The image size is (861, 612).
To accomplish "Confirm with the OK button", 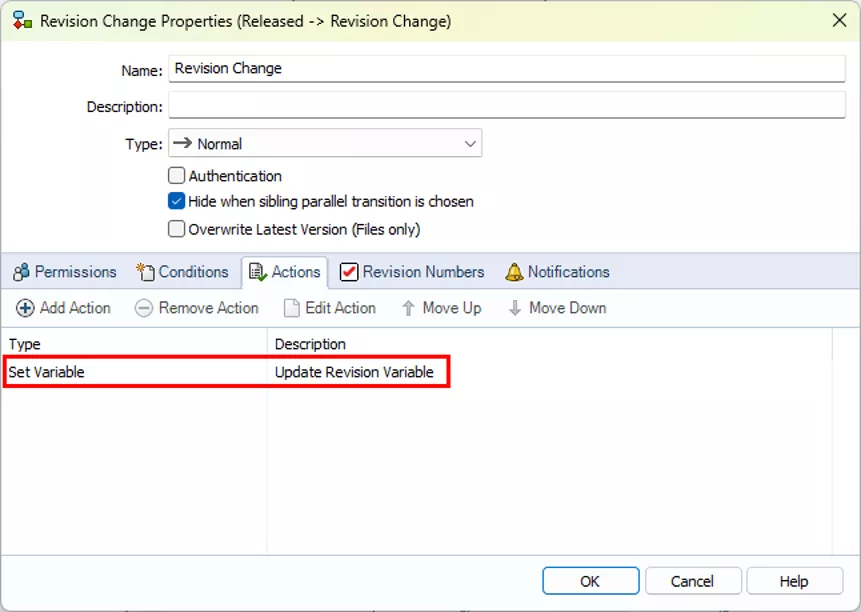I will tap(591, 581).
